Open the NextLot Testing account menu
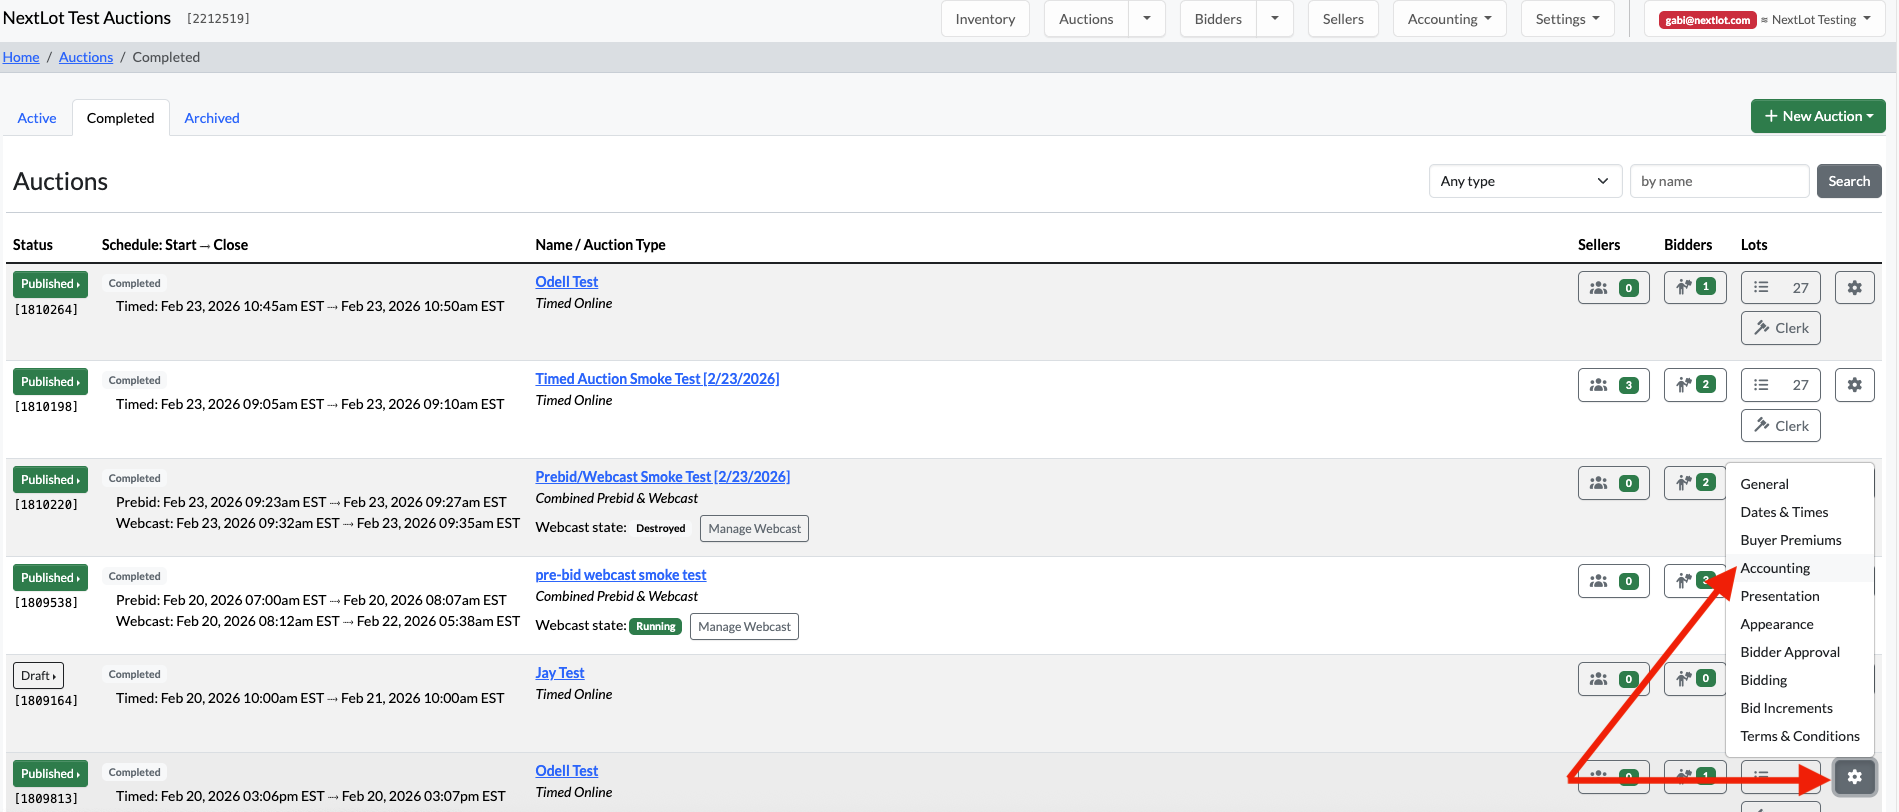The height and width of the screenshot is (812, 1899). tap(1764, 19)
